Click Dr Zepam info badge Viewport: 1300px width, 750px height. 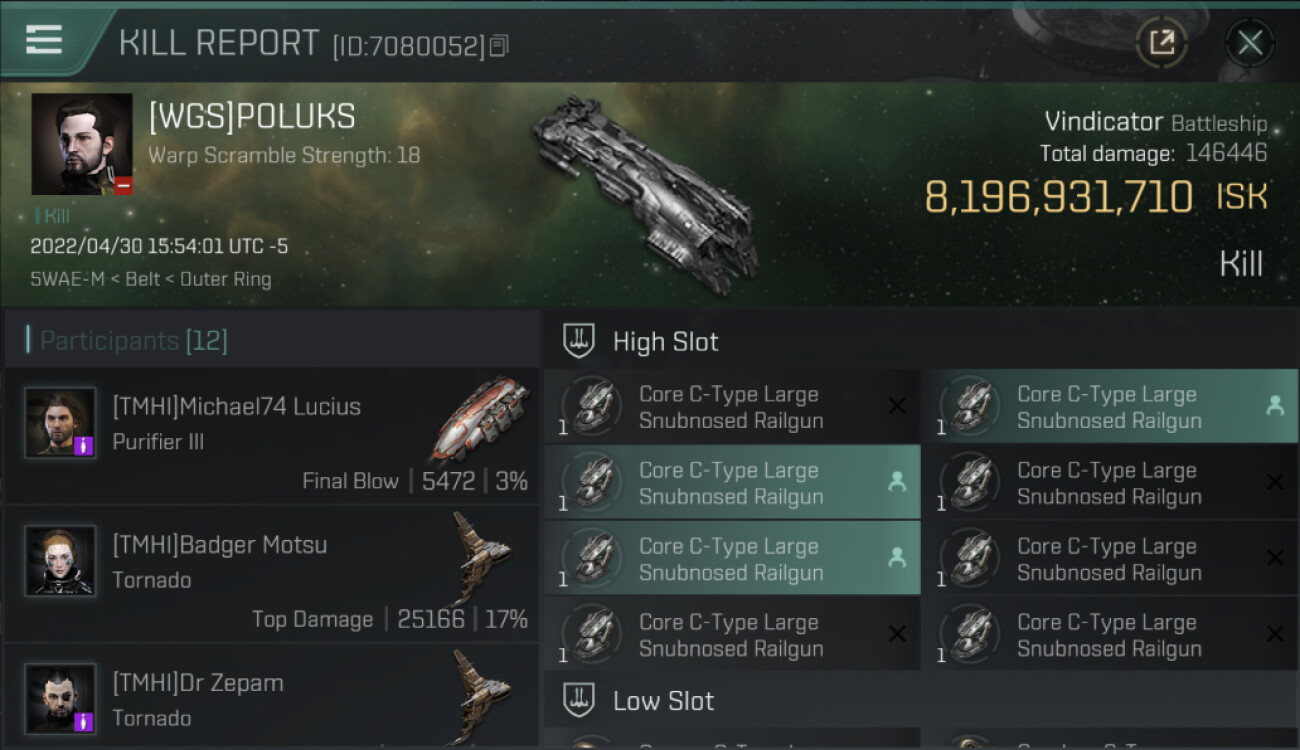pos(85,721)
